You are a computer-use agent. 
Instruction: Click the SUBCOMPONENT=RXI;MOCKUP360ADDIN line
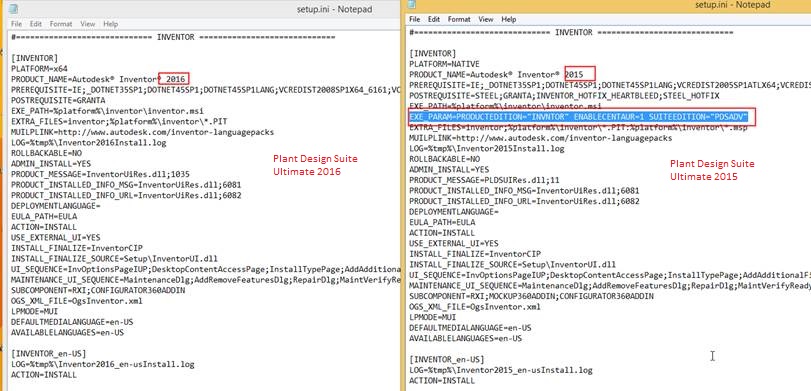(531, 296)
